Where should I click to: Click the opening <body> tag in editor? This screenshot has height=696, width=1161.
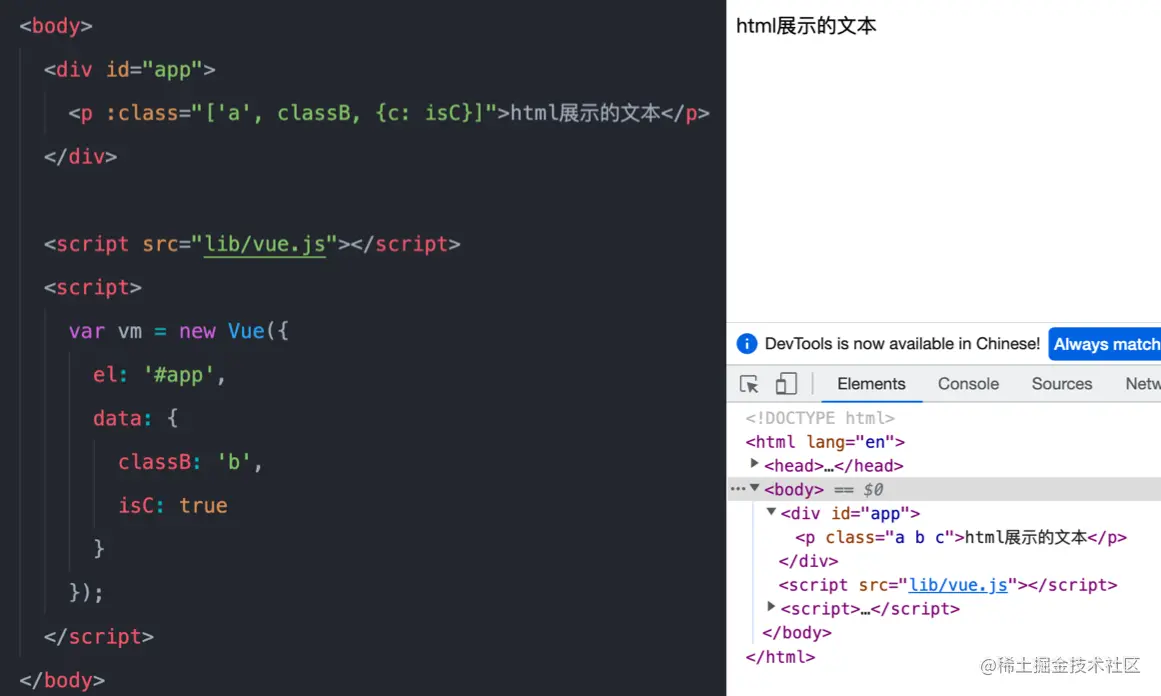[56, 26]
